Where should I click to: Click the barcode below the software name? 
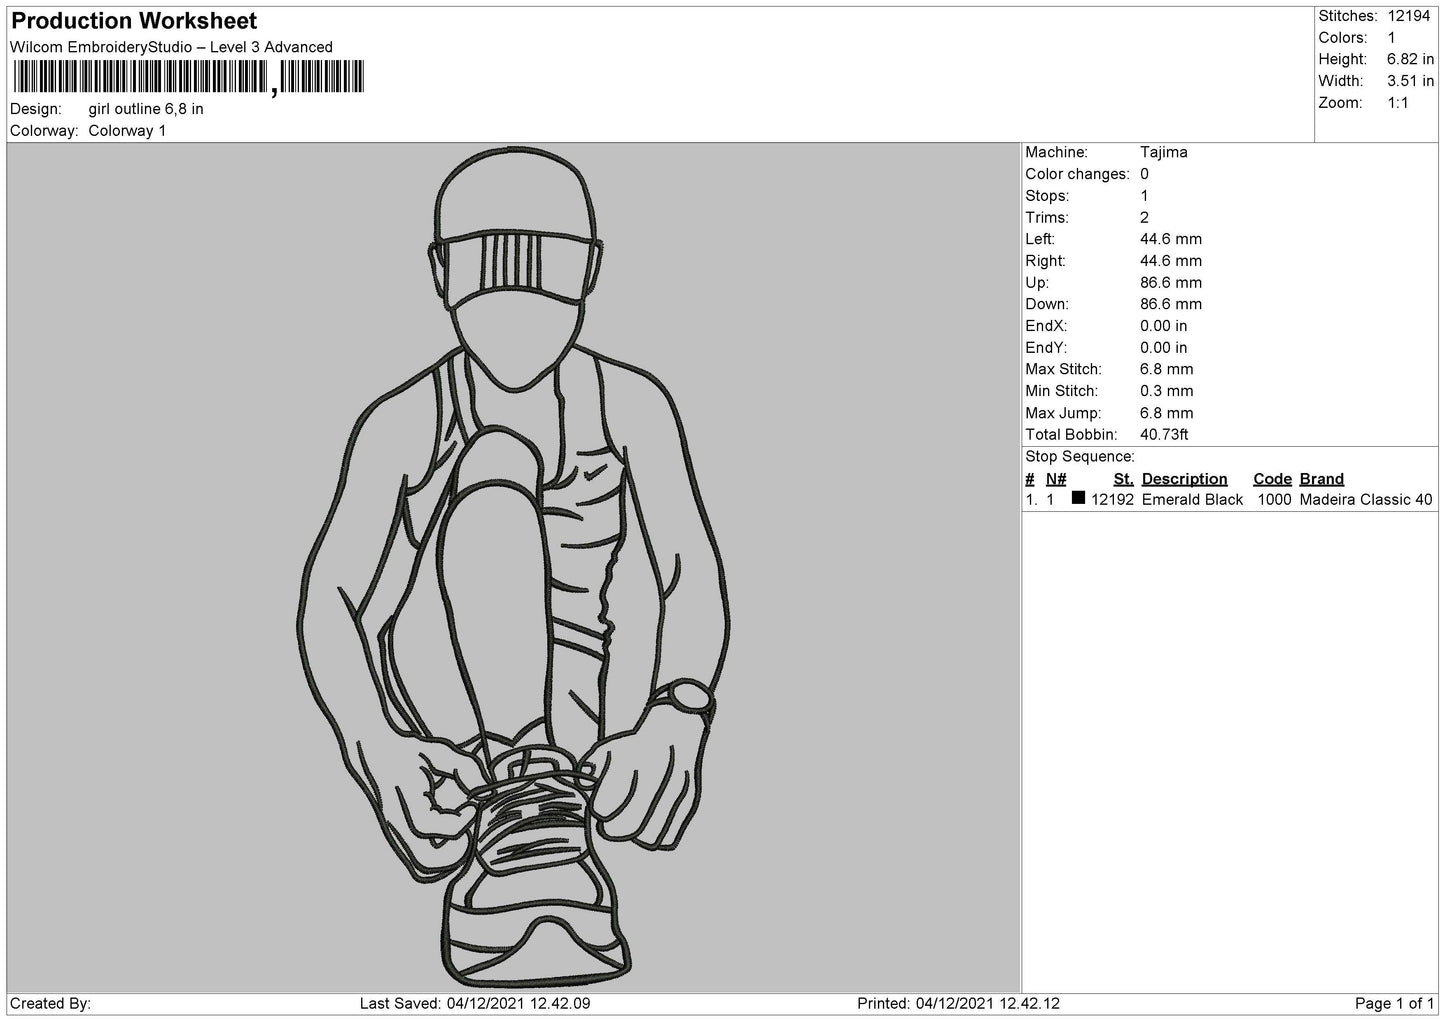188,78
